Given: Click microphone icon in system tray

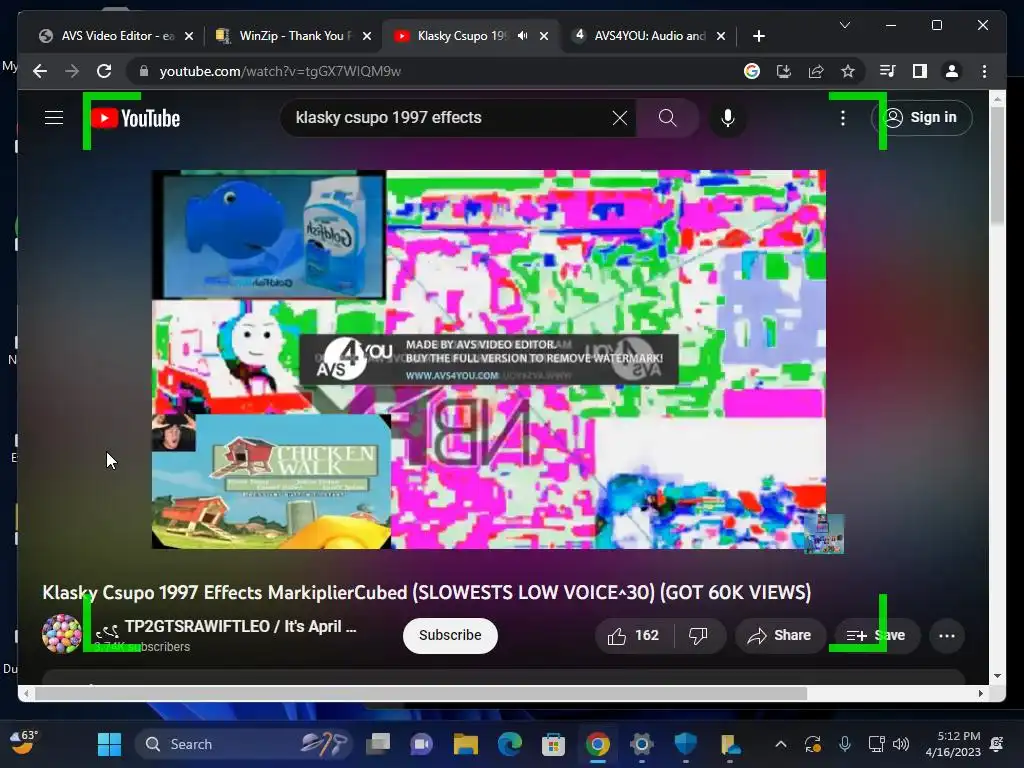Looking at the screenshot, I should [x=844, y=744].
